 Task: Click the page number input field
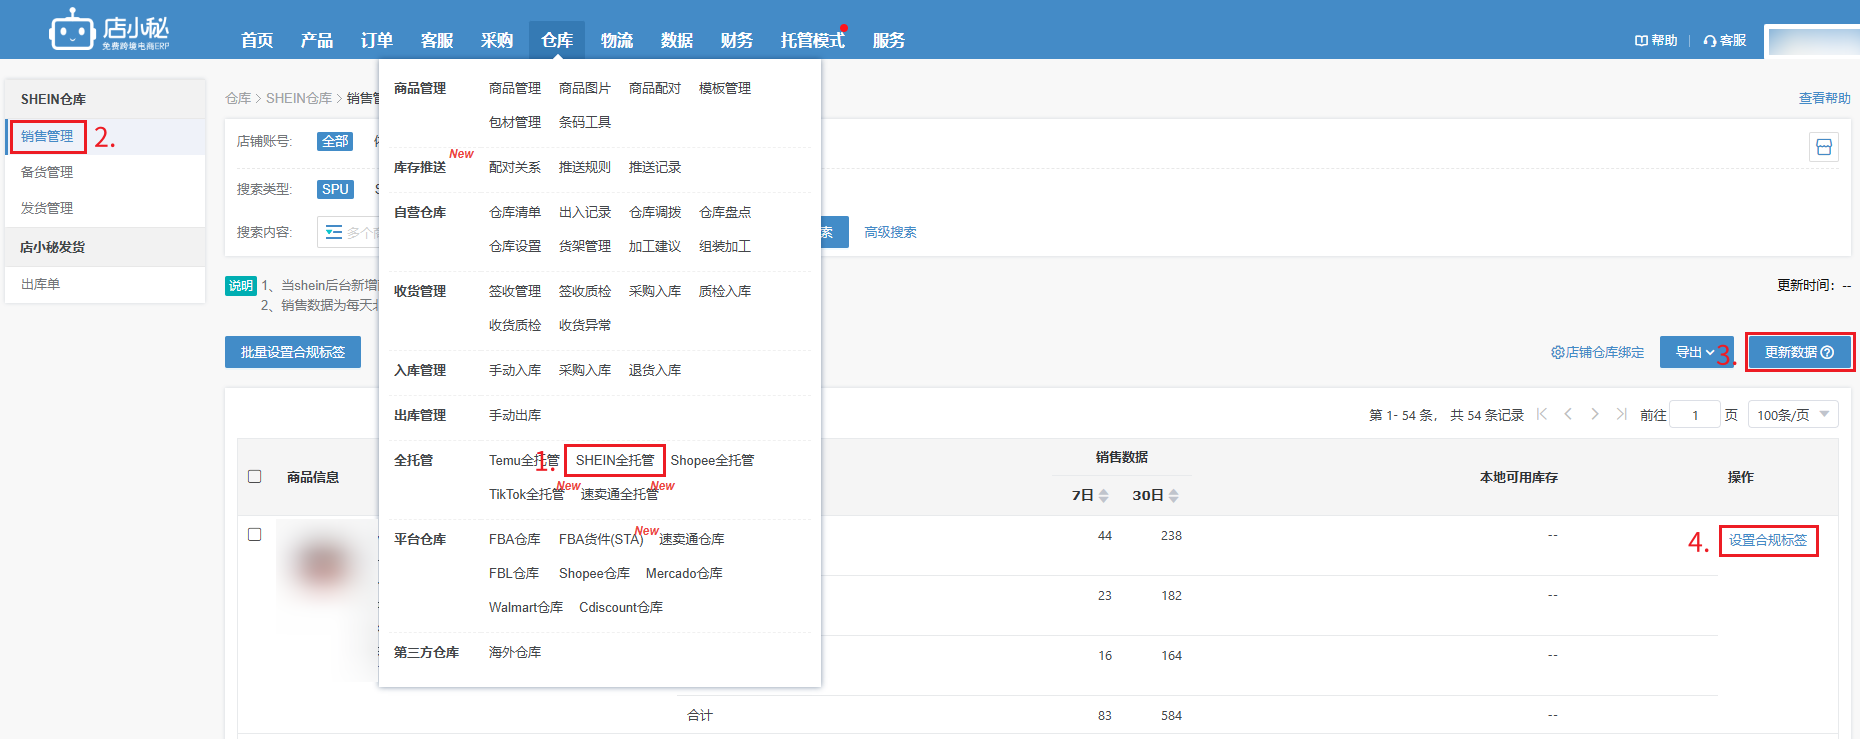pos(1695,415)
